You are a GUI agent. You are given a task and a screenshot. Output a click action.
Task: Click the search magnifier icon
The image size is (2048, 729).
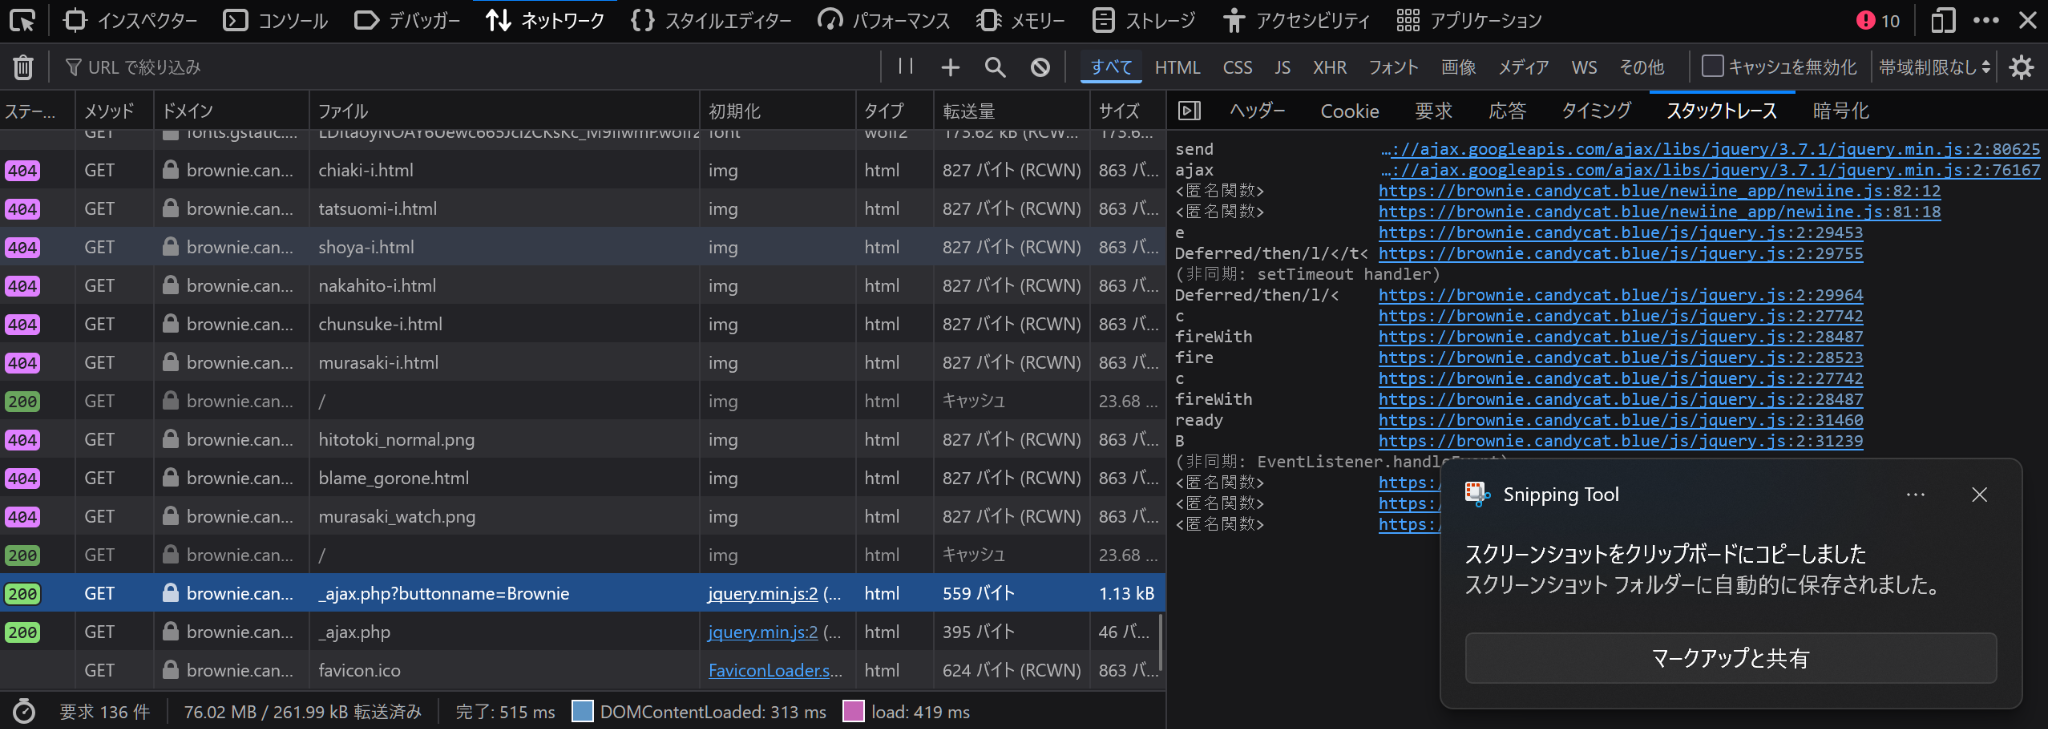995,67
